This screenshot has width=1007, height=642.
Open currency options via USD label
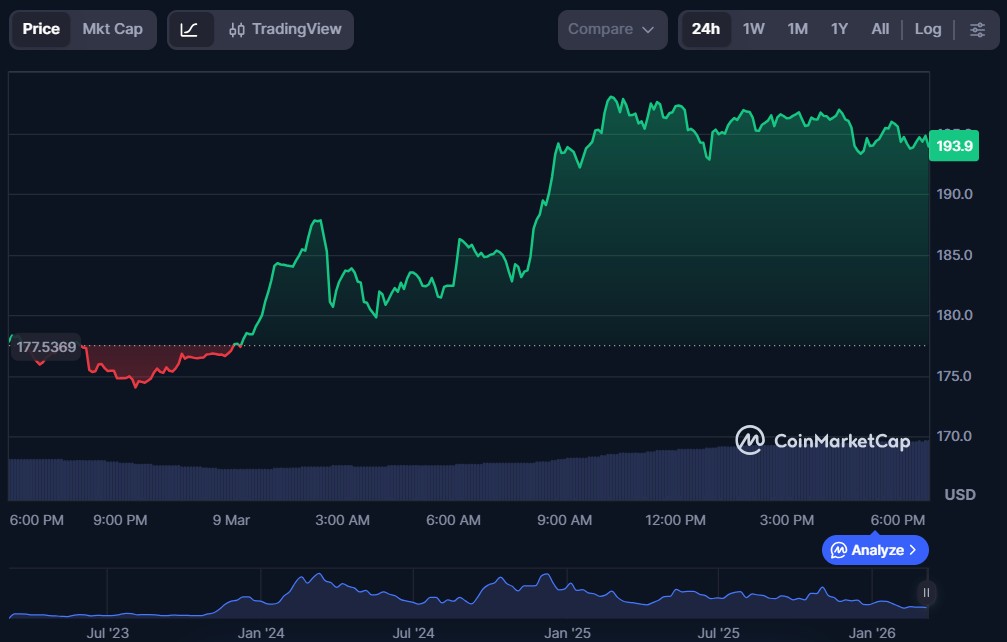point(960,493)
